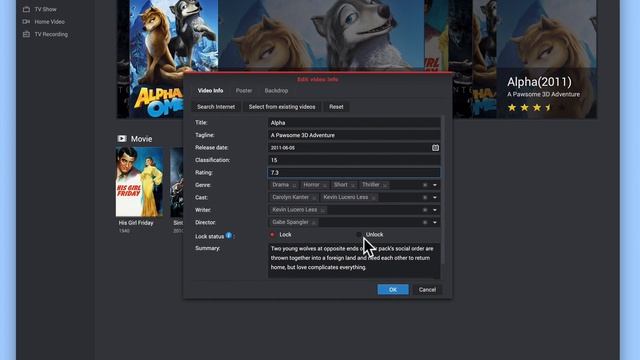
Task: Click the Reset button
Action: click(336, 107)
